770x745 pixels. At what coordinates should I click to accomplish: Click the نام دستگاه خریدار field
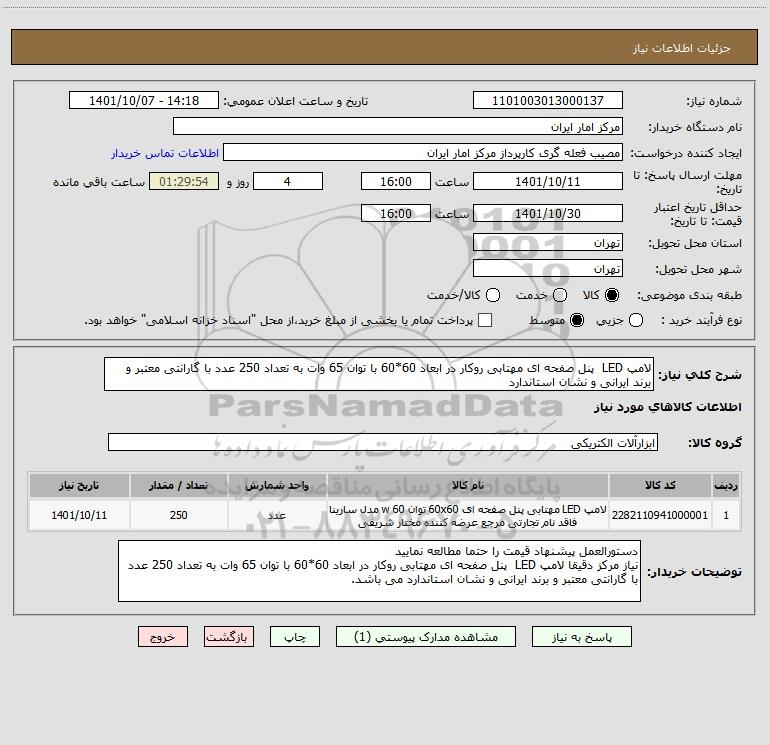[x=398, y=126]
